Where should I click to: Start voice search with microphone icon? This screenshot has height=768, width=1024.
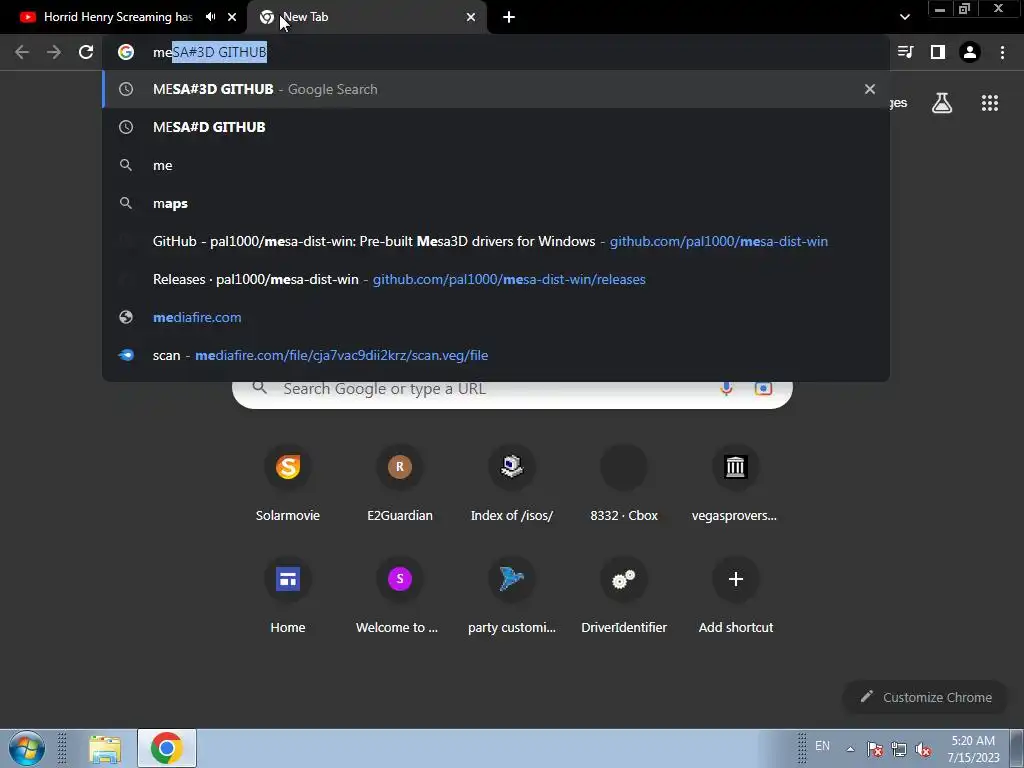pyautogui.click(x=726, y=389)
